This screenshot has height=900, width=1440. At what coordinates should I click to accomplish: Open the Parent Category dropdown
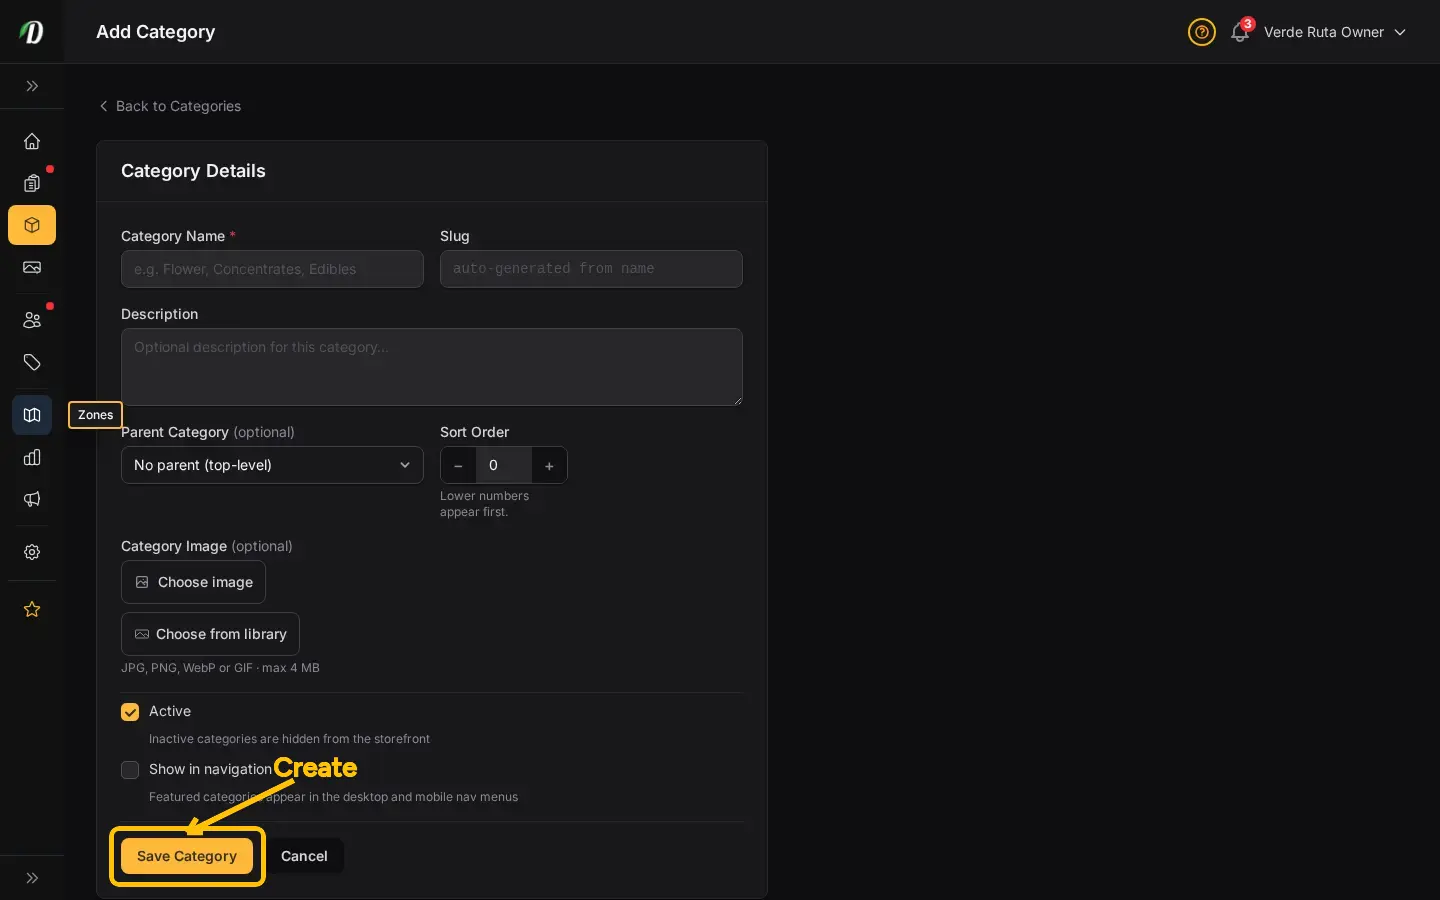click(272, 465)
